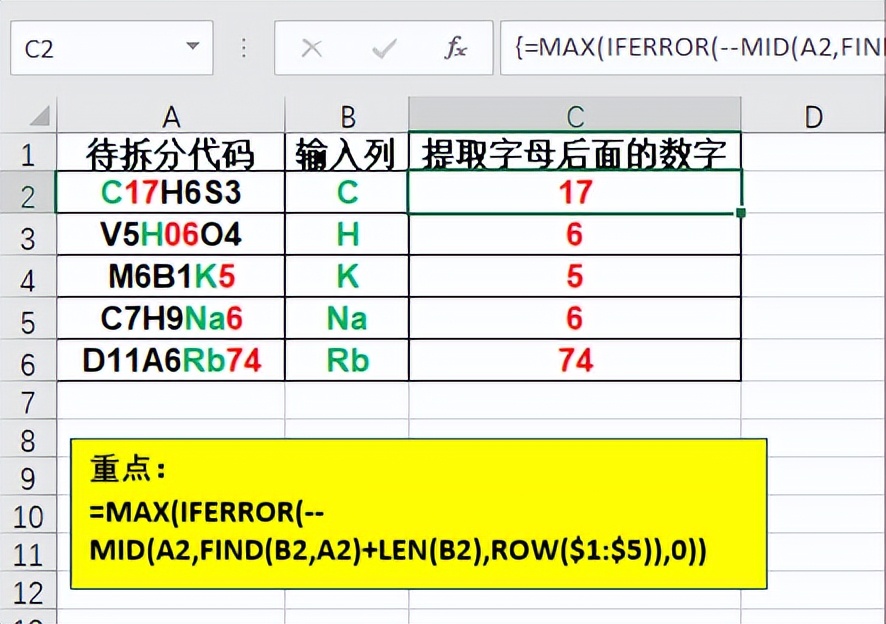Image resolution: width=886 pixels, height=624 pixels.
Task: Select input cell with letter K
Action: pos(347,276)
